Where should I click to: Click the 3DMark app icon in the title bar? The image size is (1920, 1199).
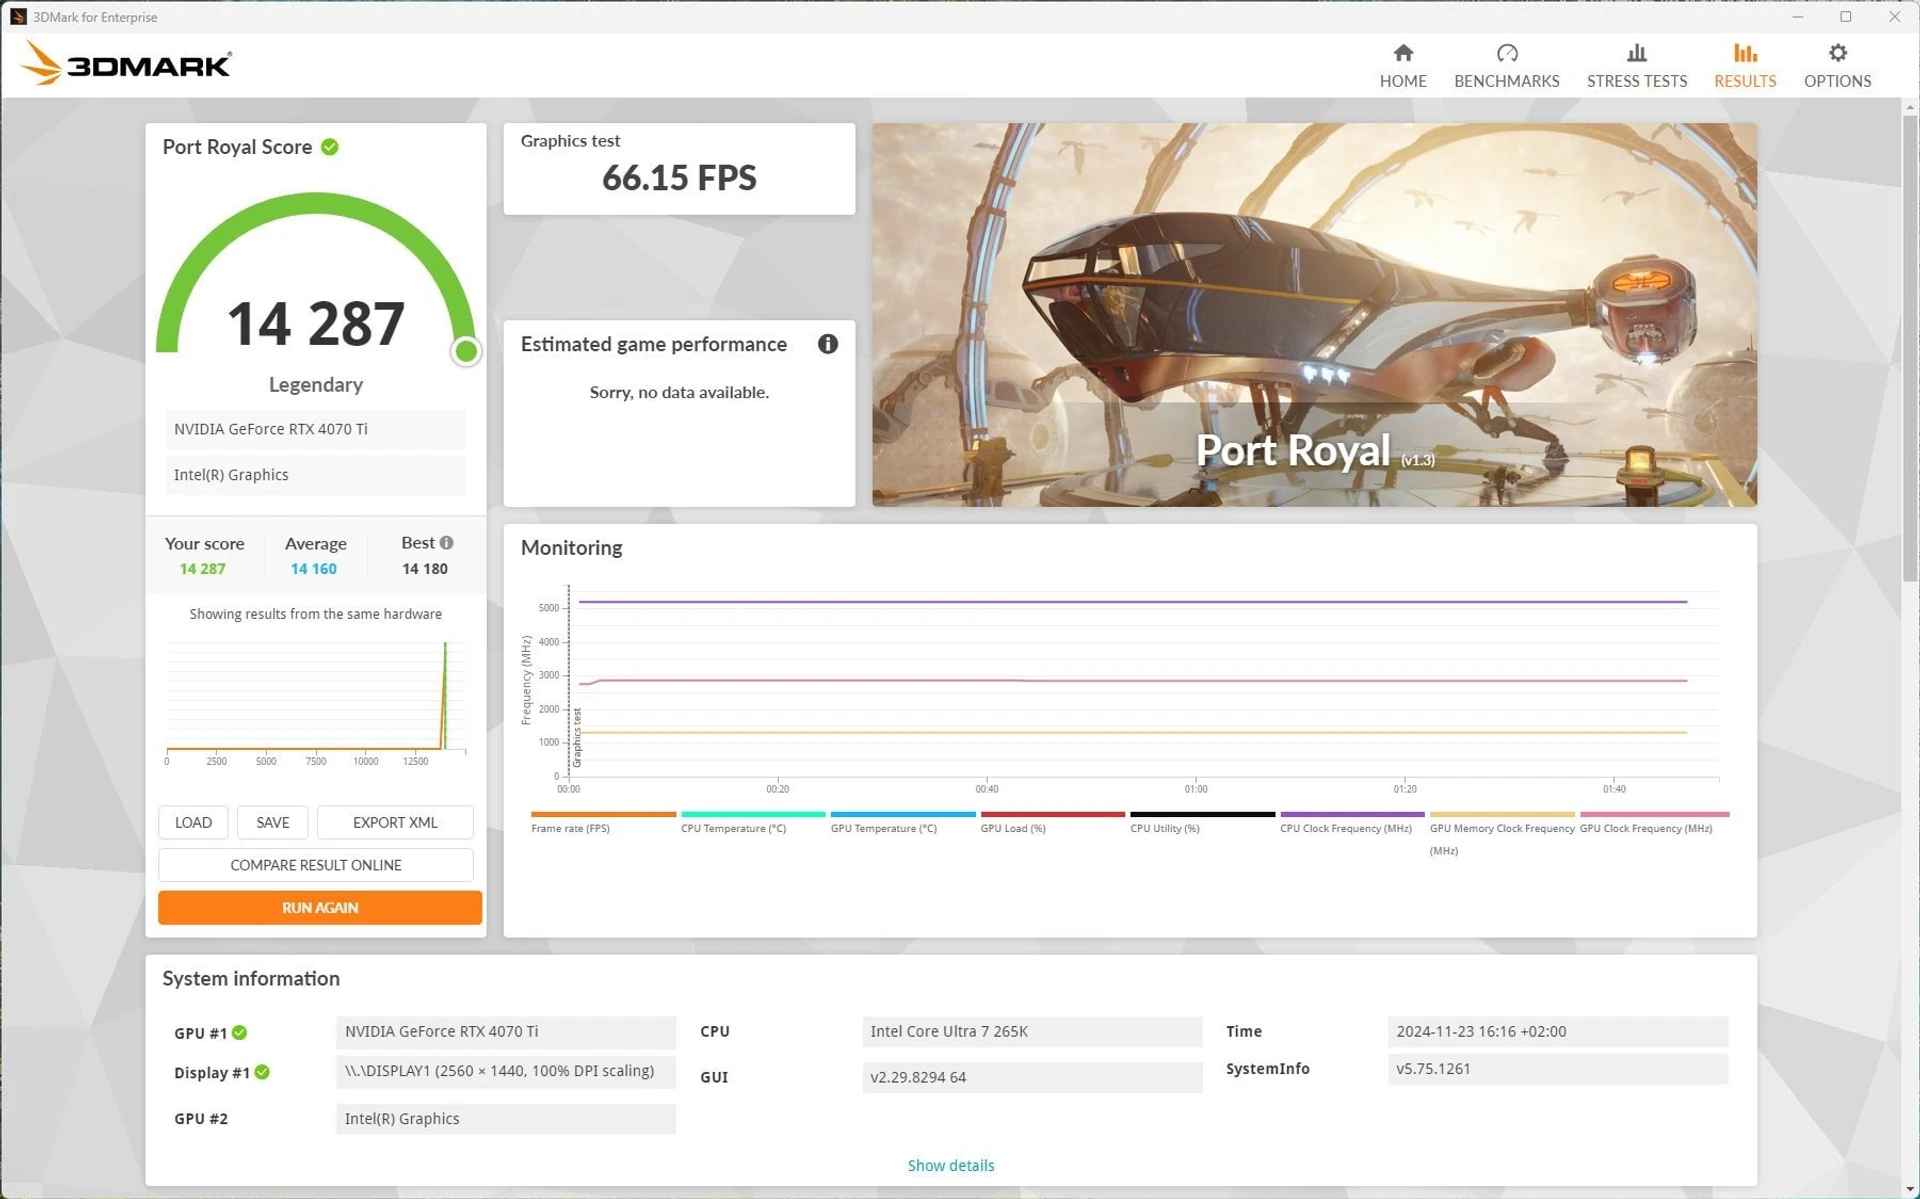[x=18, y=16]
